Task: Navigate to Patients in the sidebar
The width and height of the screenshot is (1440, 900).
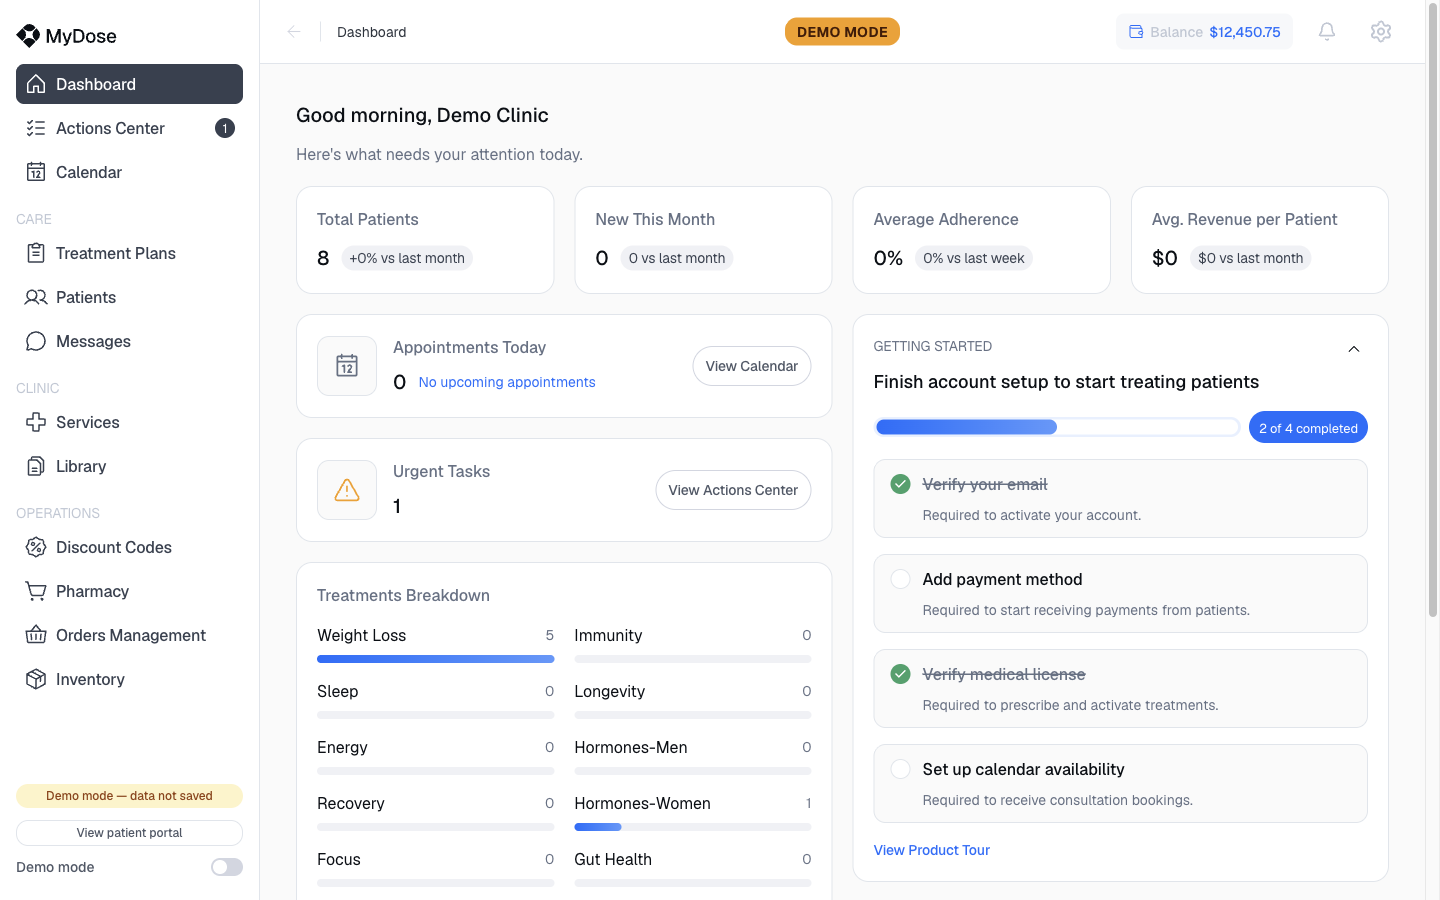Action: (129, 297)
